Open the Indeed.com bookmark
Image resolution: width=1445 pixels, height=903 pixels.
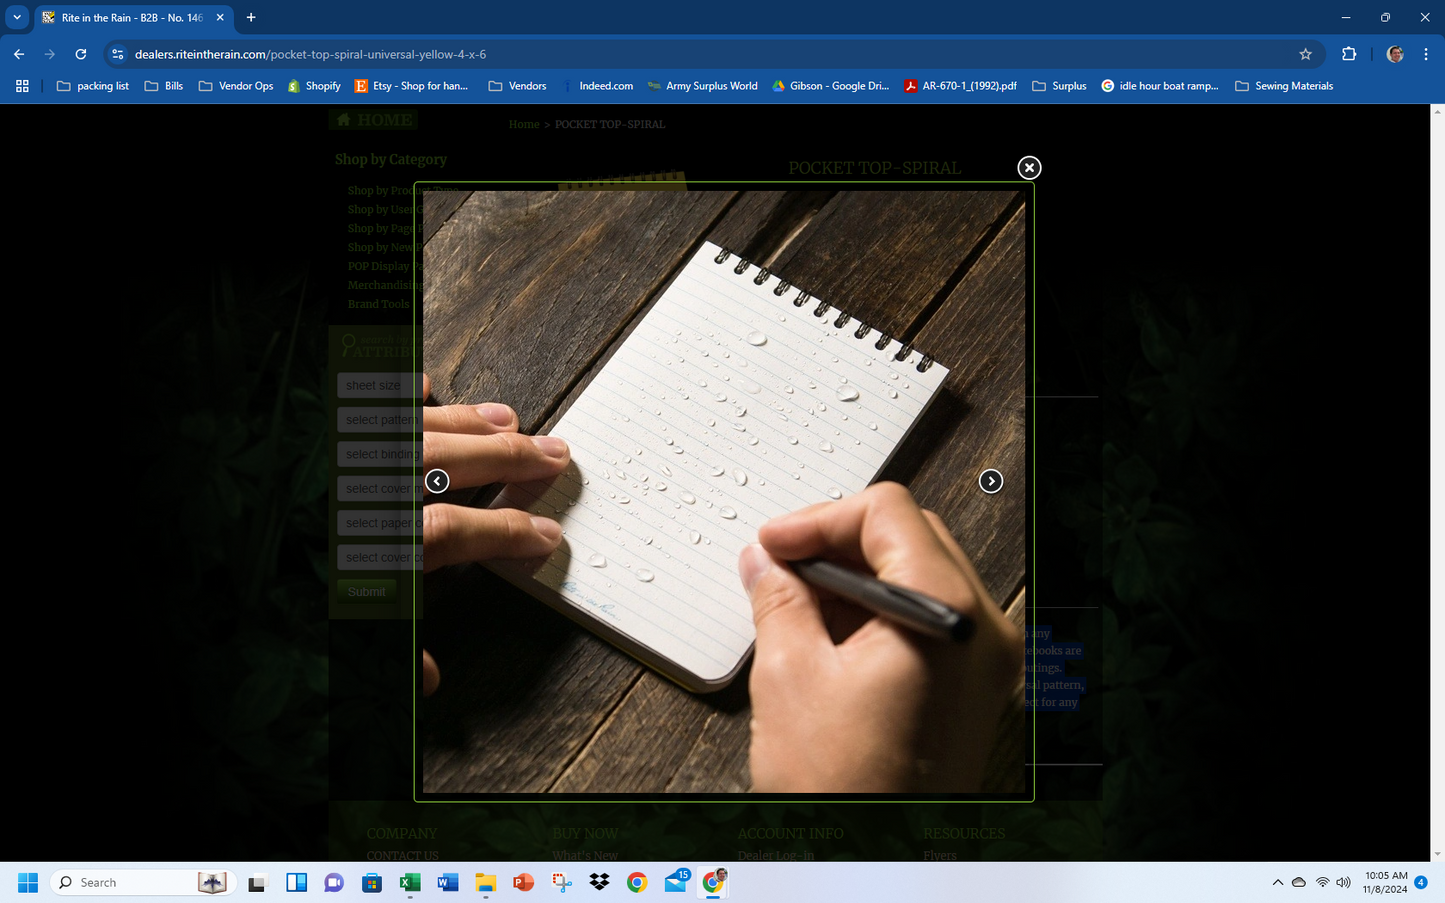[598, 86]
